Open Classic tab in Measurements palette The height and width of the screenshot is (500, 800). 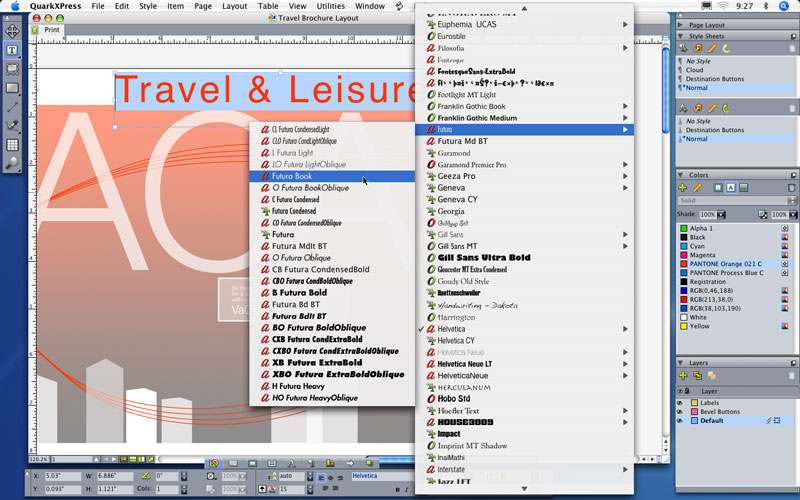(x=214, y=463)
